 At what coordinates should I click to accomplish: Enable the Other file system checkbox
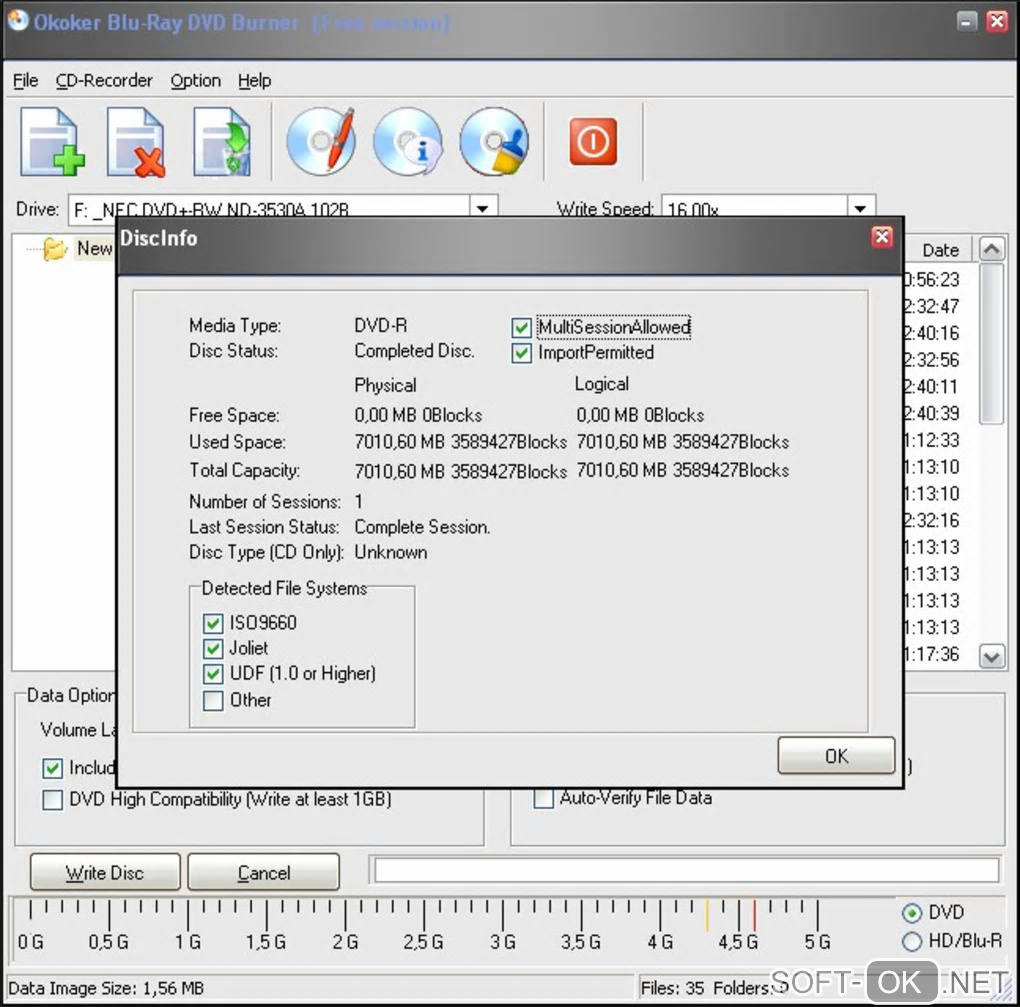tap(213, 700)
